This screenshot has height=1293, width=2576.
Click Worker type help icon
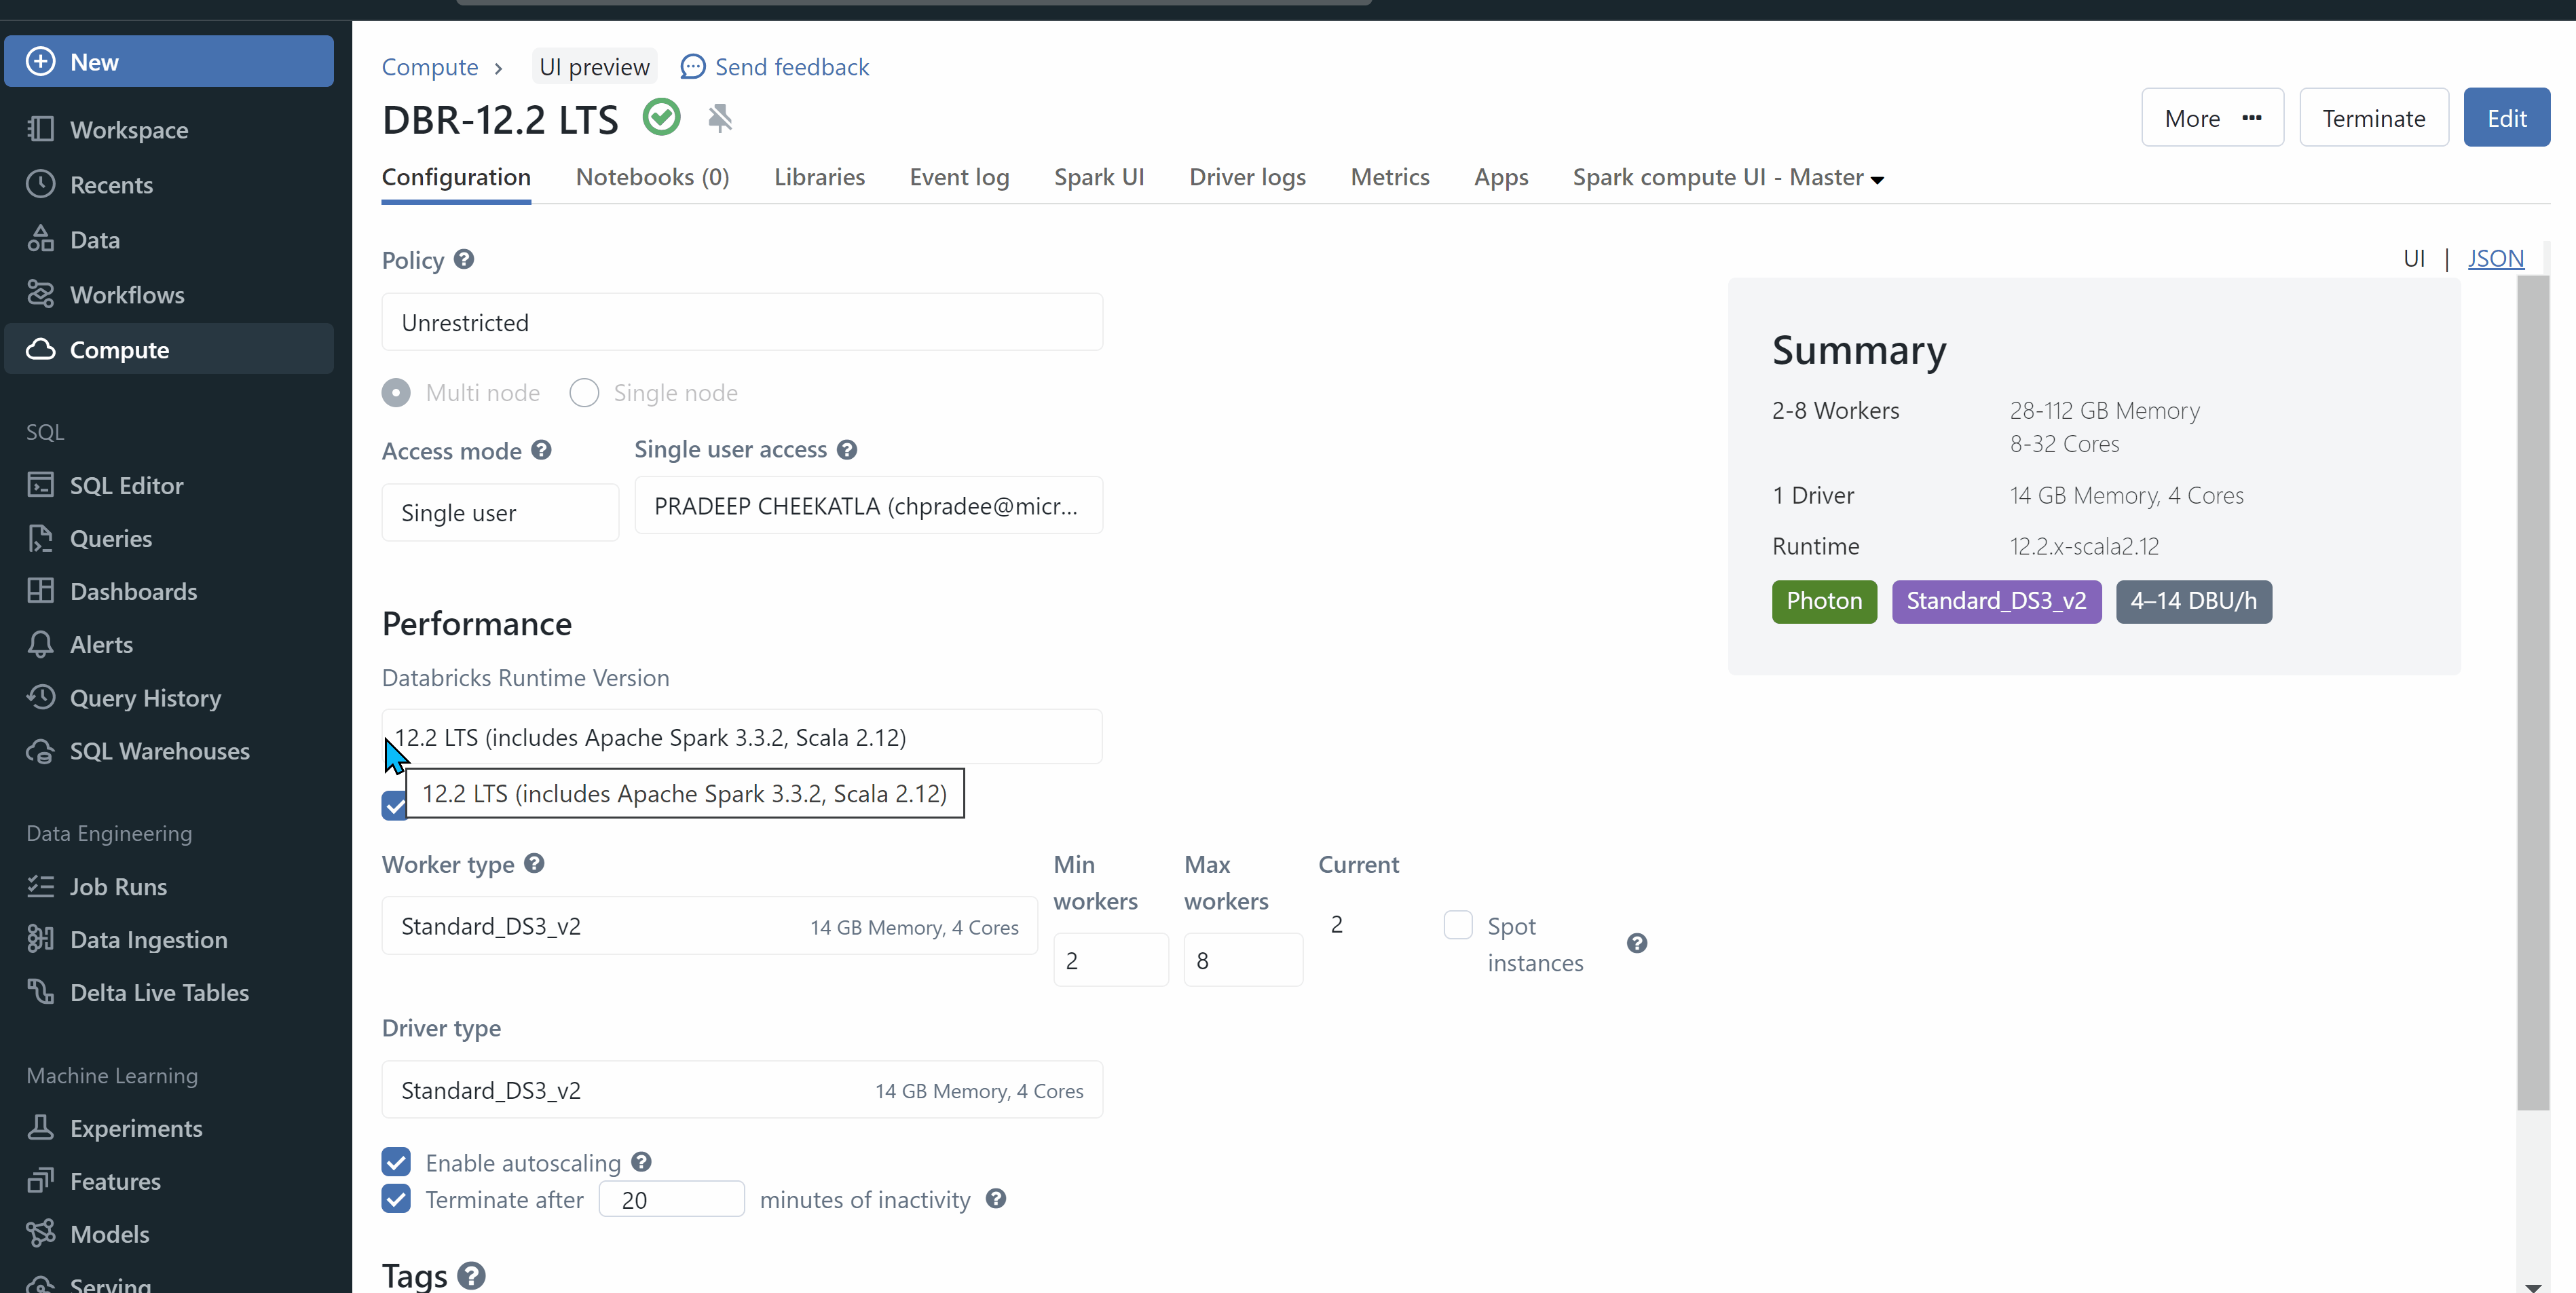pyautogui.click(x=534, y=863)
